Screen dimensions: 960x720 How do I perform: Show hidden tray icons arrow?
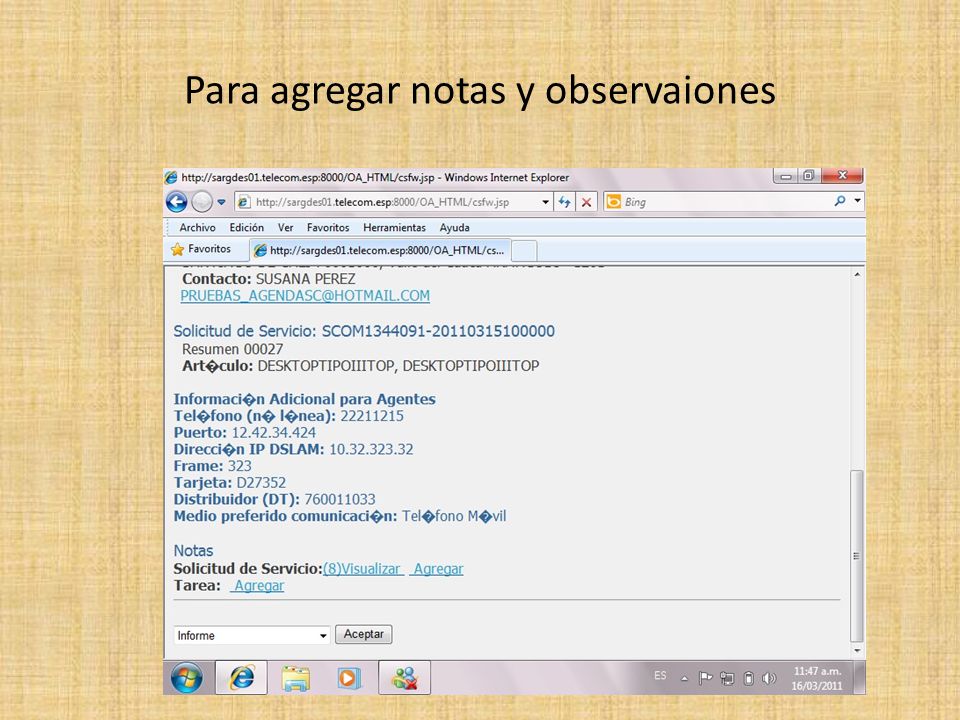684,678
